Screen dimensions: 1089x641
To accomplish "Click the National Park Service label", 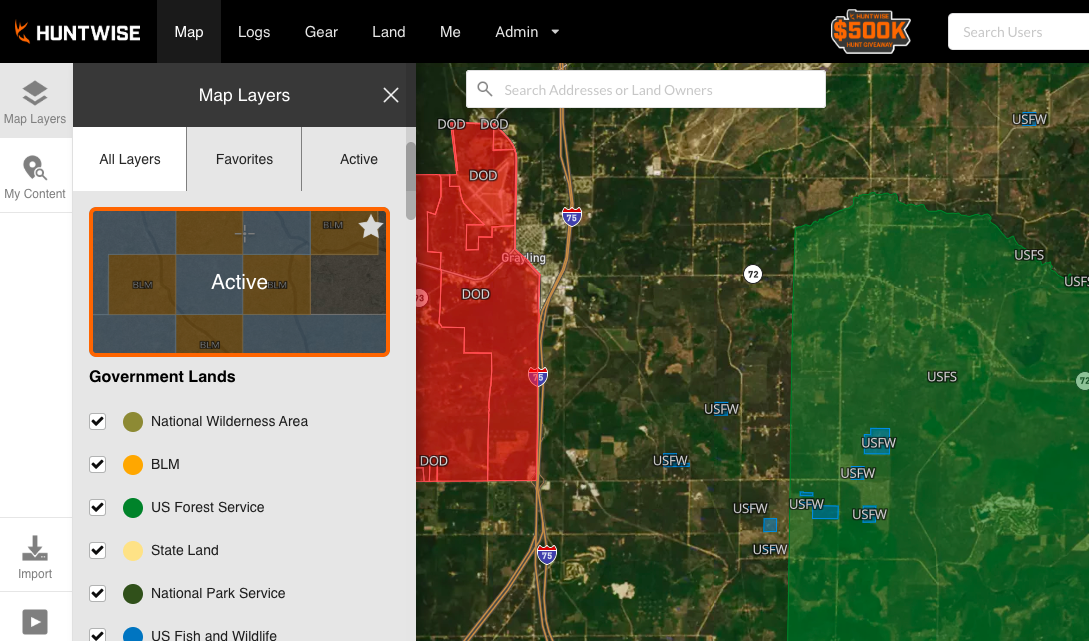I will coord(218,594).
